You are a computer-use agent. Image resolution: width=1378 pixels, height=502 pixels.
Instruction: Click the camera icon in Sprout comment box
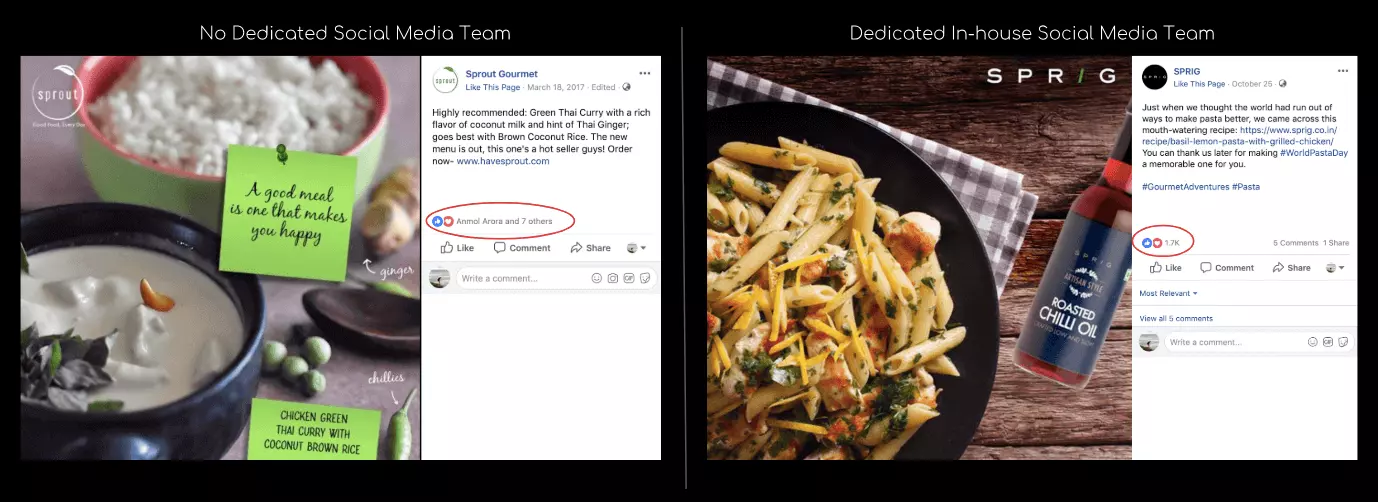tap(613, 278)
